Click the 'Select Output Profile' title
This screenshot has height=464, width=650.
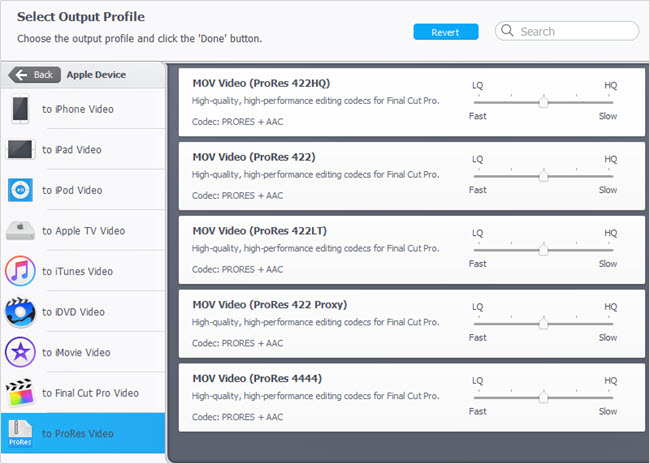81,17
